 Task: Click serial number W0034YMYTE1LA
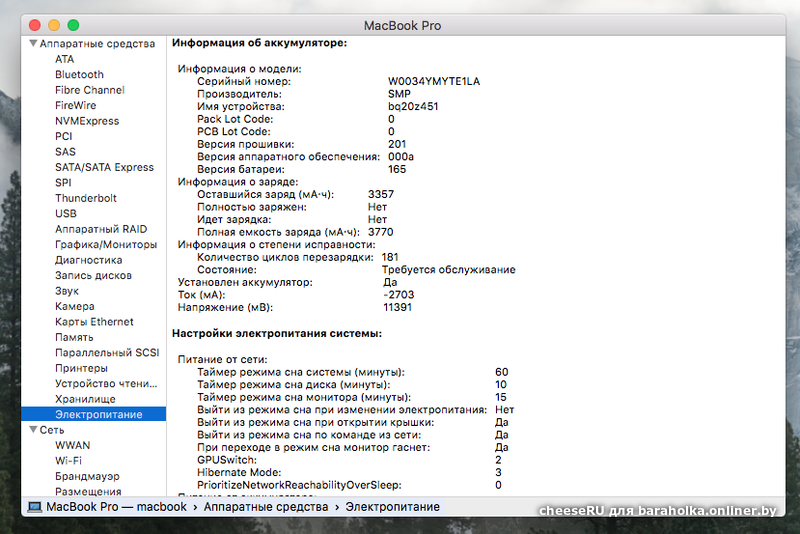click(x=434, y=81)
